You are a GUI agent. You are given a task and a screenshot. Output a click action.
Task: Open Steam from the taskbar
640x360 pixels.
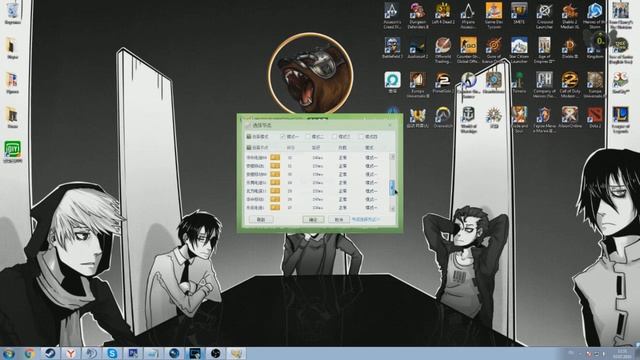50,353
